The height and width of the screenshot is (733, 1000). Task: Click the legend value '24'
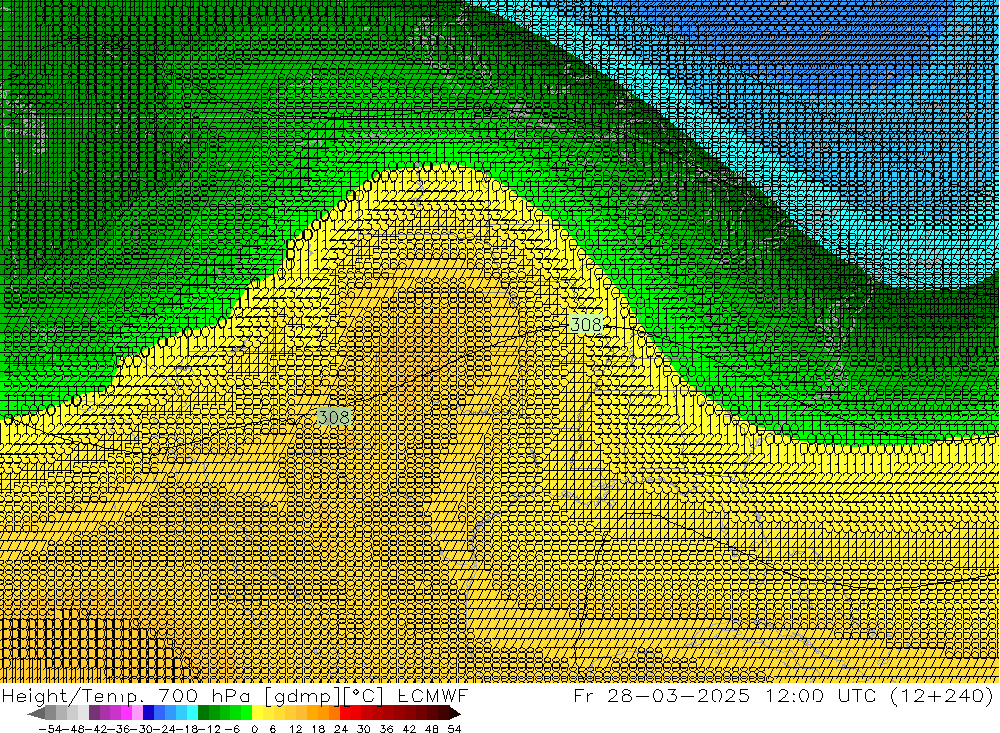pyautogui.click(x=341, y=729)
